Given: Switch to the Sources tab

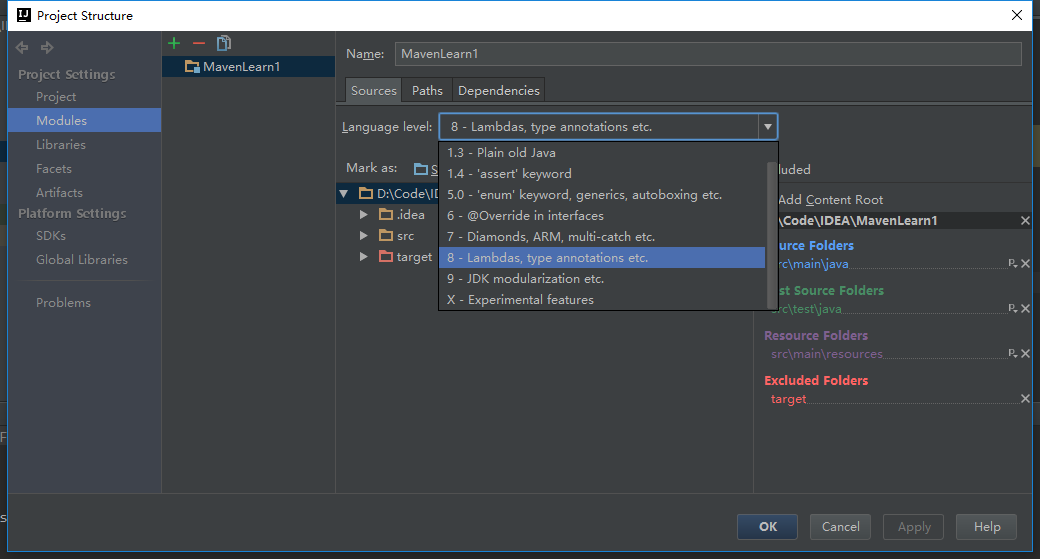Looking at the screenshot, I should [373, 90].
